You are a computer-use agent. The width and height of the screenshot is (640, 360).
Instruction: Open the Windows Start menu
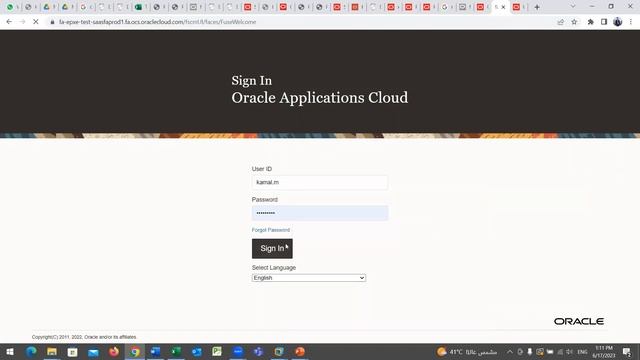tap(10, 352)
